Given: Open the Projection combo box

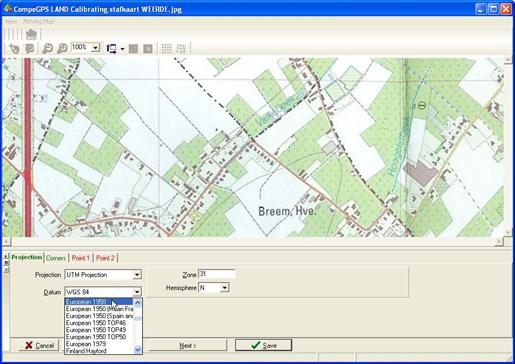Looking at the screenshot, I should click(x=103, y=275).
